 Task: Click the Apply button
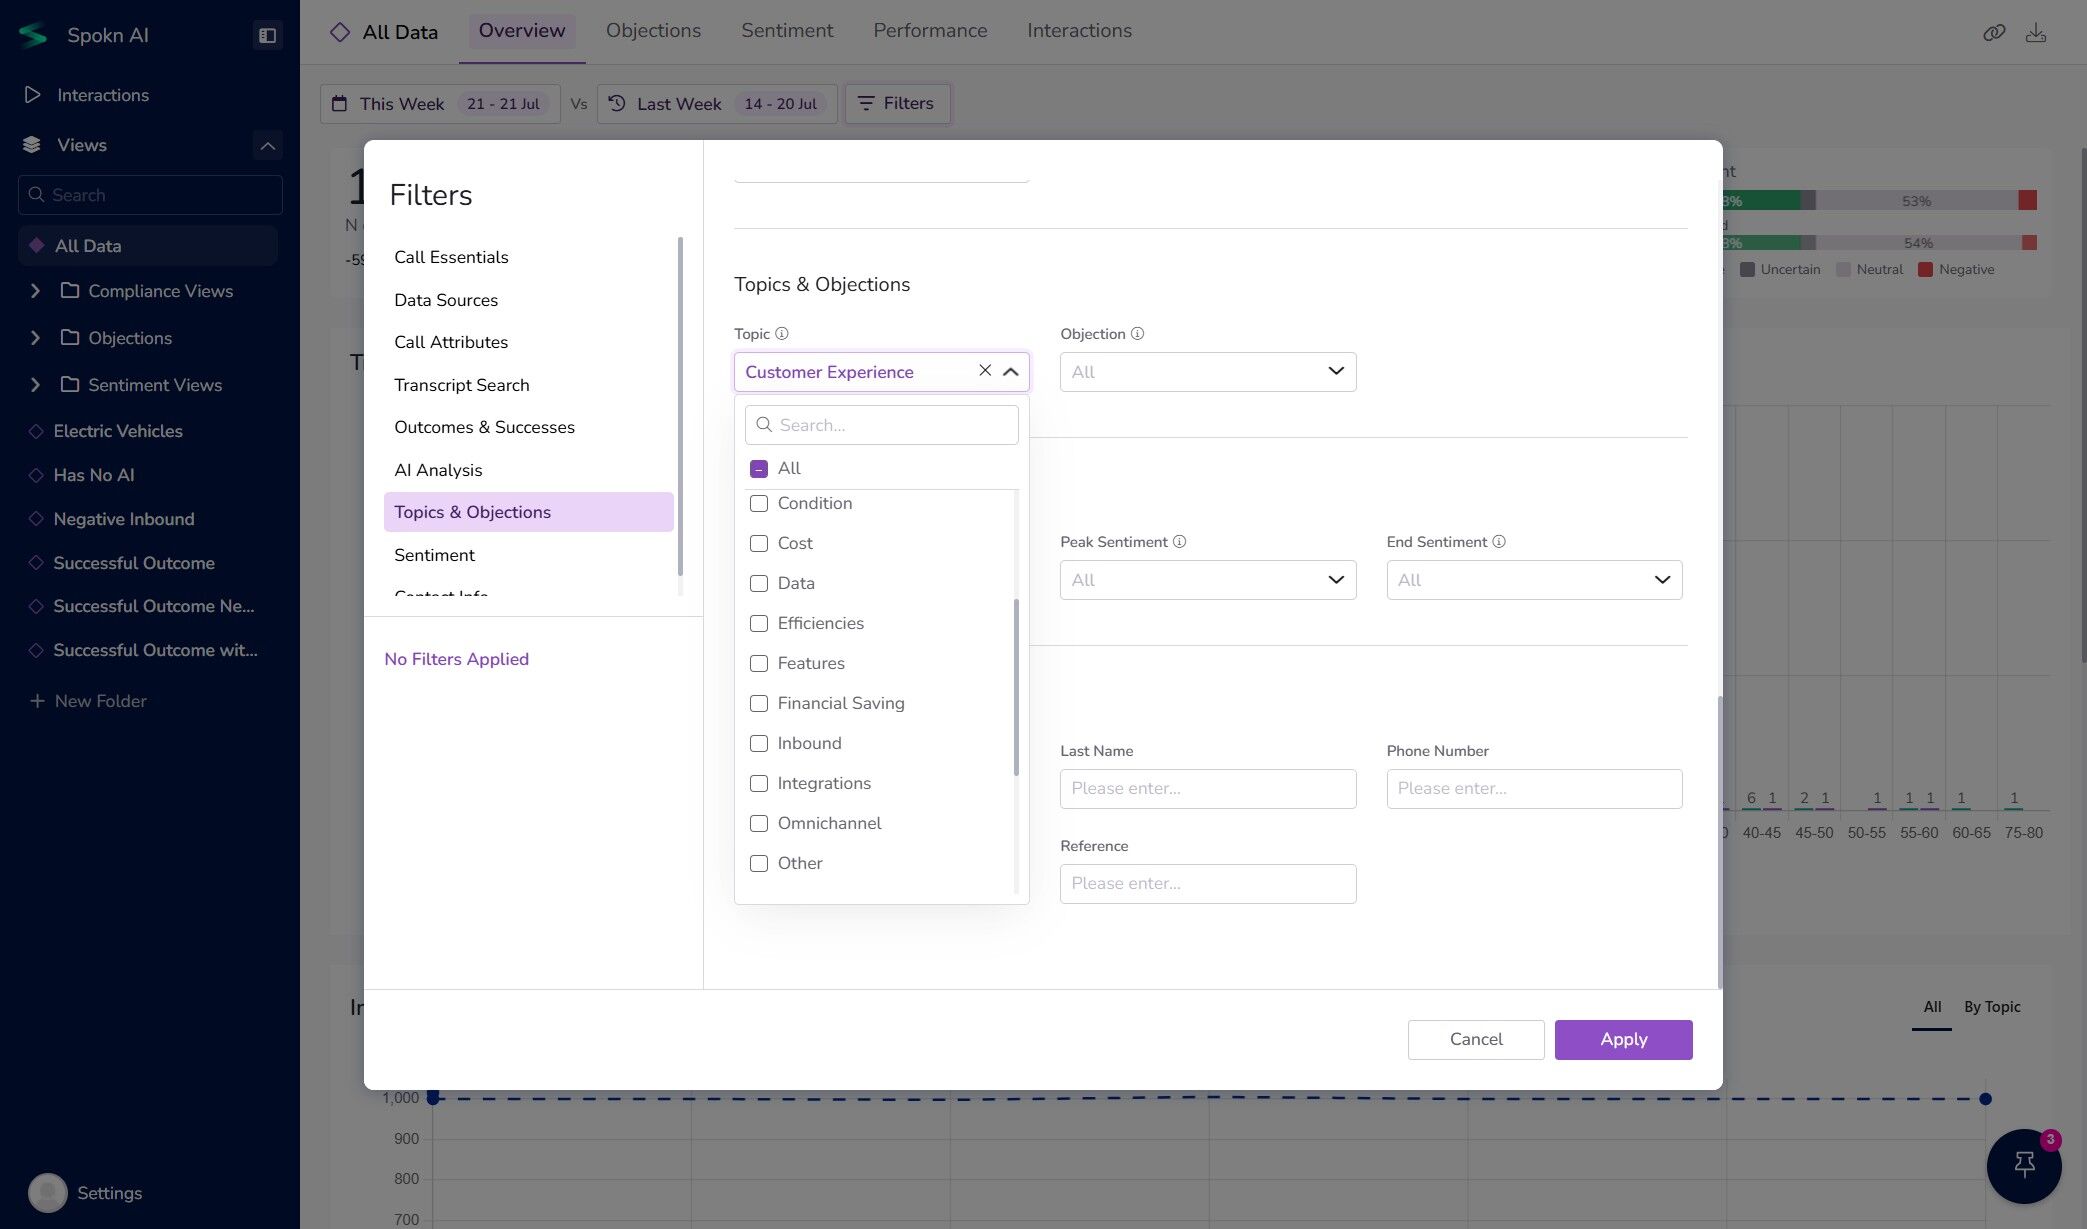[x=1622, y=1039]
